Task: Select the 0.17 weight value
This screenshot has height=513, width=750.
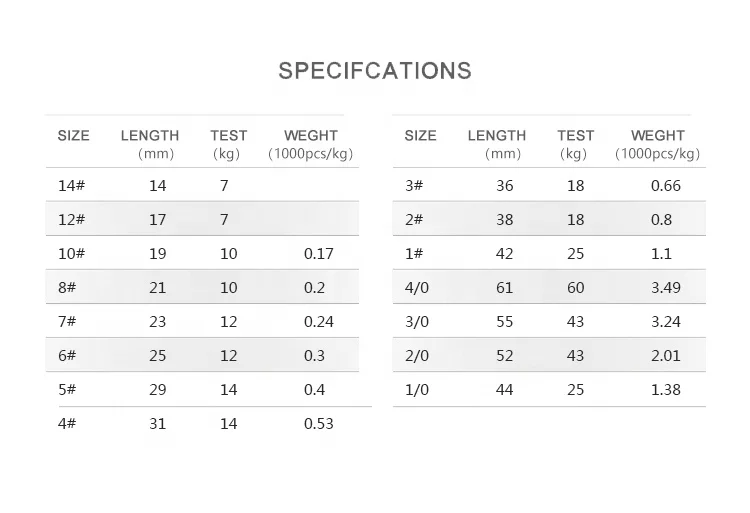Action: (319, 253)
